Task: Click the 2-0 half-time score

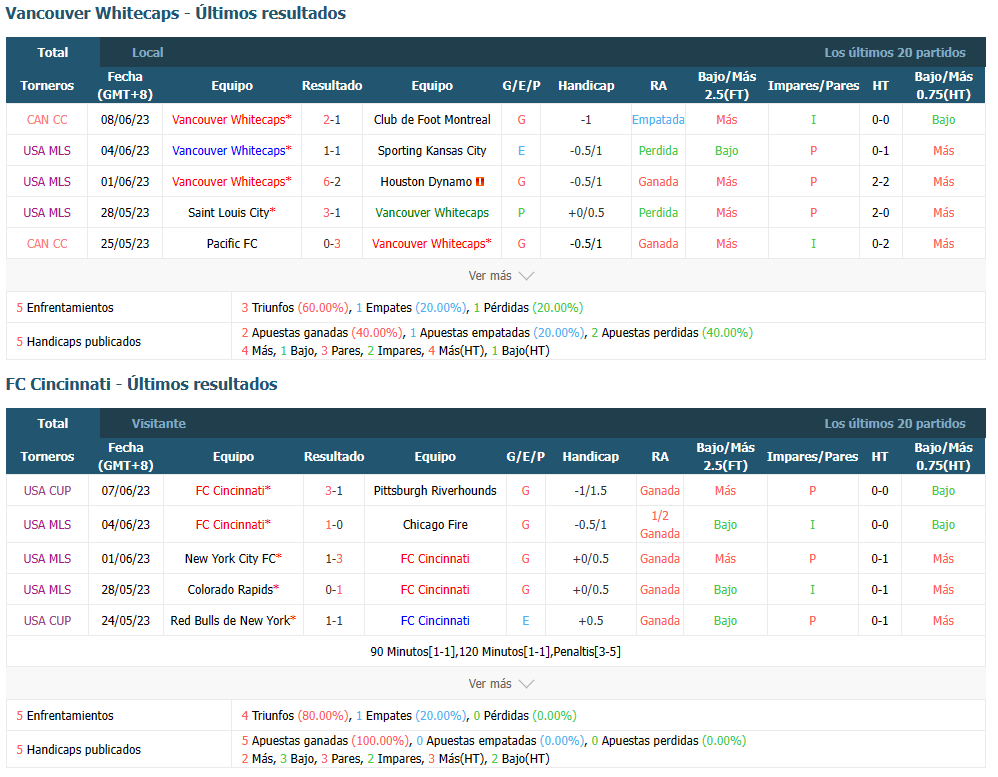Action: (880, 213)
